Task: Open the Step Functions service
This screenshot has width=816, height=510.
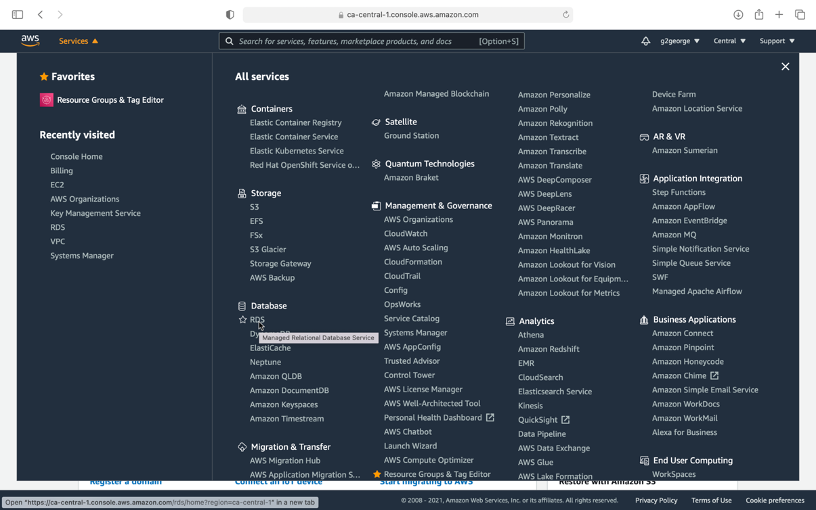Action: 679,193
